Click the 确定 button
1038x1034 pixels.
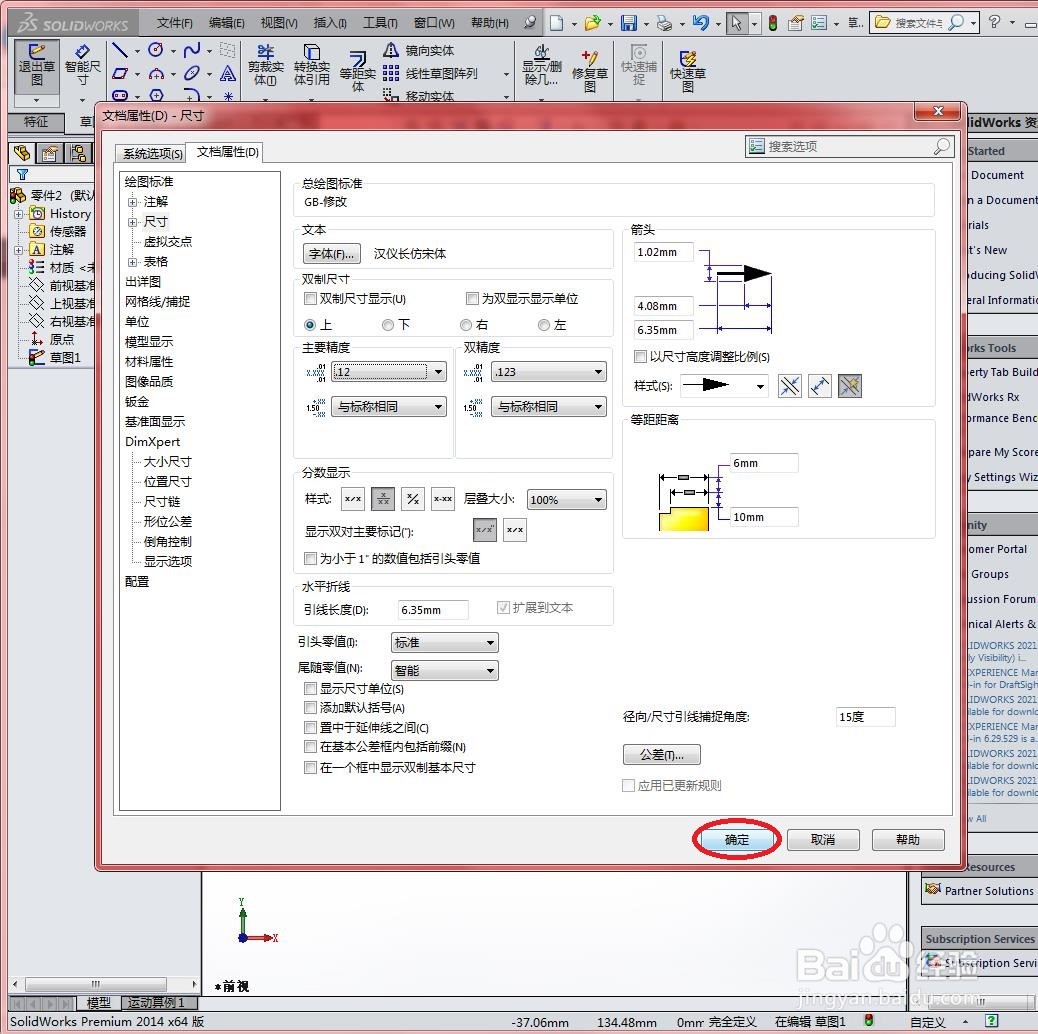[736, 839]
